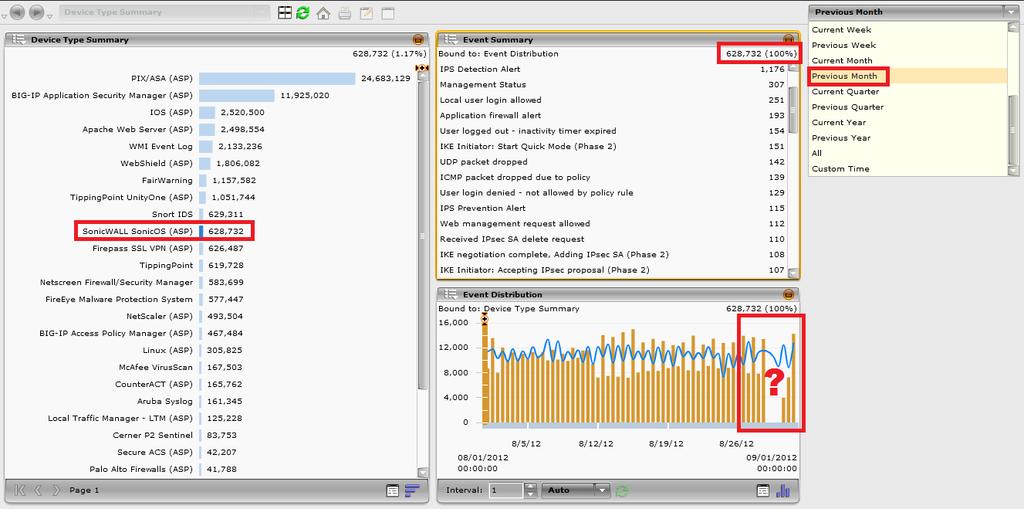Refresh the view with green arrows icon
The height and width of the screenshot is (509, 1024).
(x=302, y=12)
